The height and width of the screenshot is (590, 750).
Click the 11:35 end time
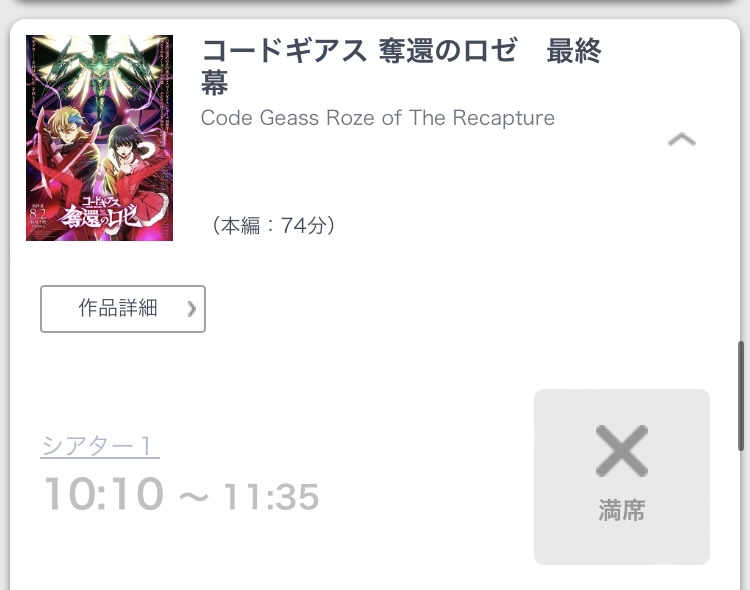click(x=271, y=496)
